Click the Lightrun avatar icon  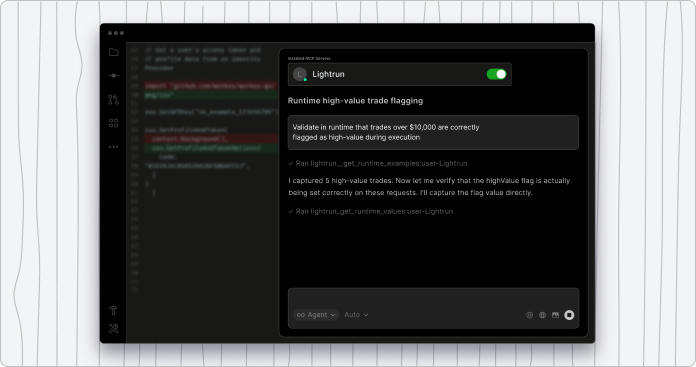pyautogui.click(x=300, y=74)
